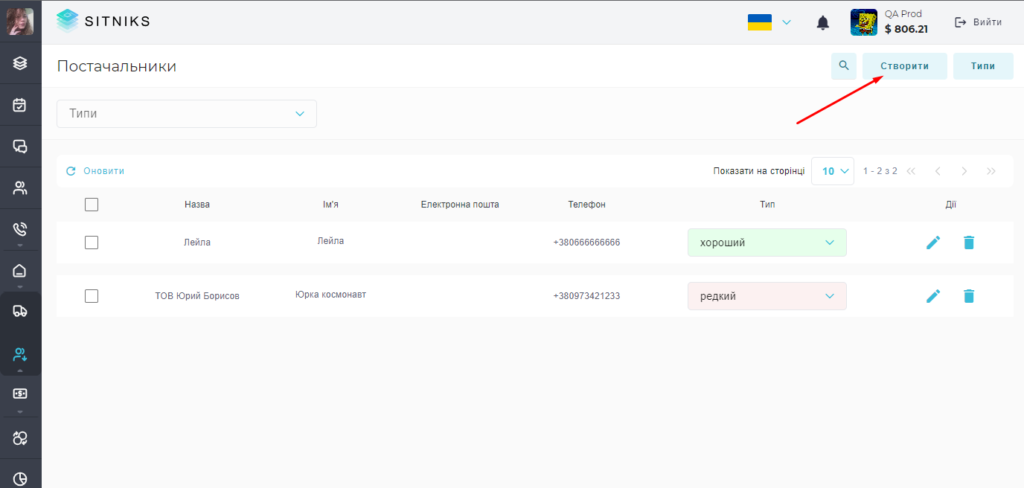The width and height of the screenshot is (1024, 488).
Task: Go to last page arrow
Action: 991,171
